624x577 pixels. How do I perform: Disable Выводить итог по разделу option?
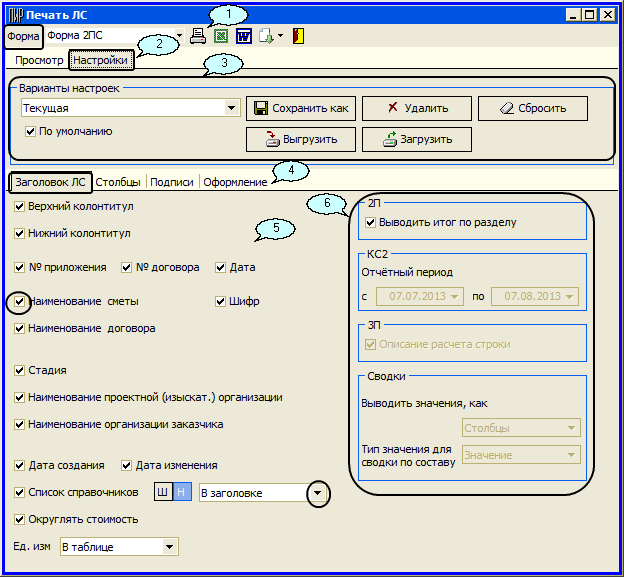pos(371,222)
